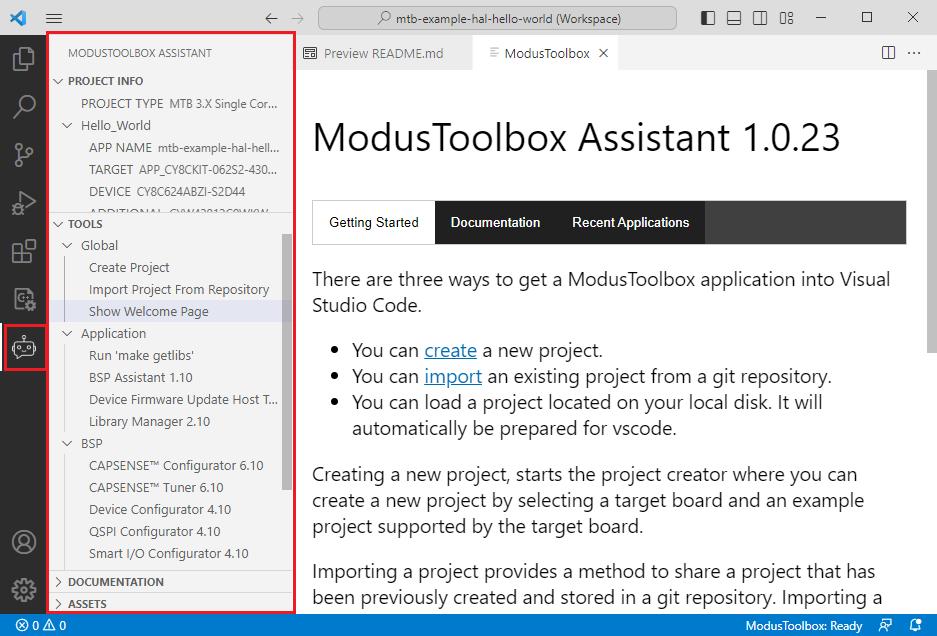Switch to Preview README.md tab
Image resolution: width=937 pixels, height=636 pixels.
[384, 53]
